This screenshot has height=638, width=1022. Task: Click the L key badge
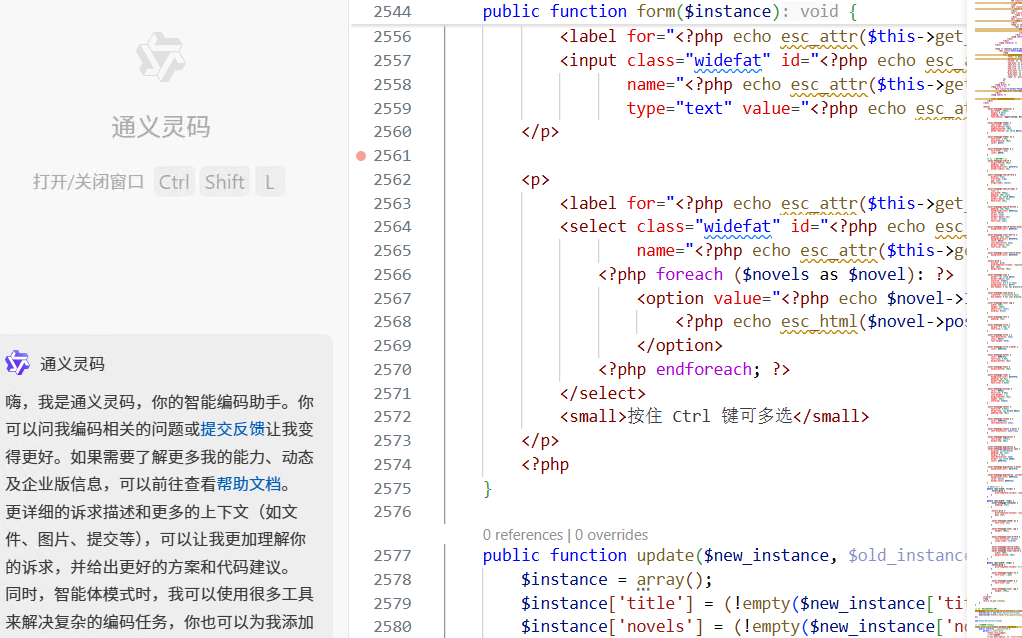(x=268, y=182)
